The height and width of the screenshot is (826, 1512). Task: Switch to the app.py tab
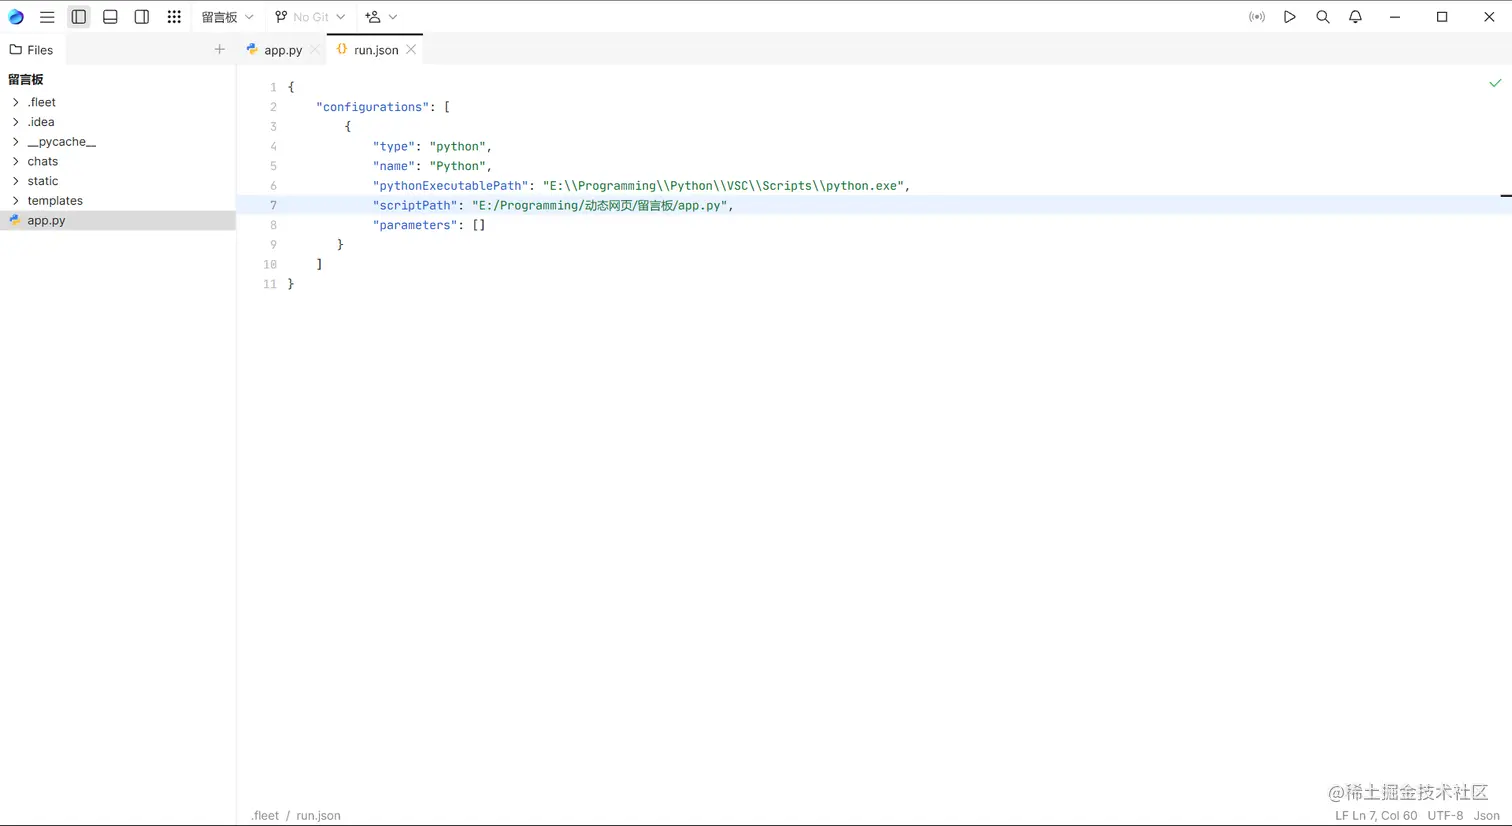[x=283, y=50]
